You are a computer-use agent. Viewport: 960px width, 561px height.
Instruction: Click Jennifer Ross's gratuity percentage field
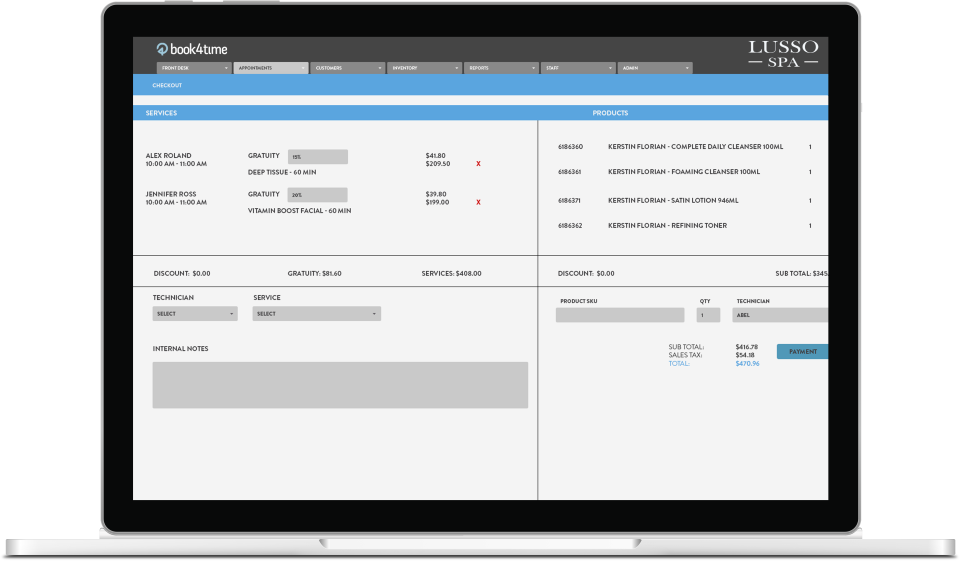(317, 195)
